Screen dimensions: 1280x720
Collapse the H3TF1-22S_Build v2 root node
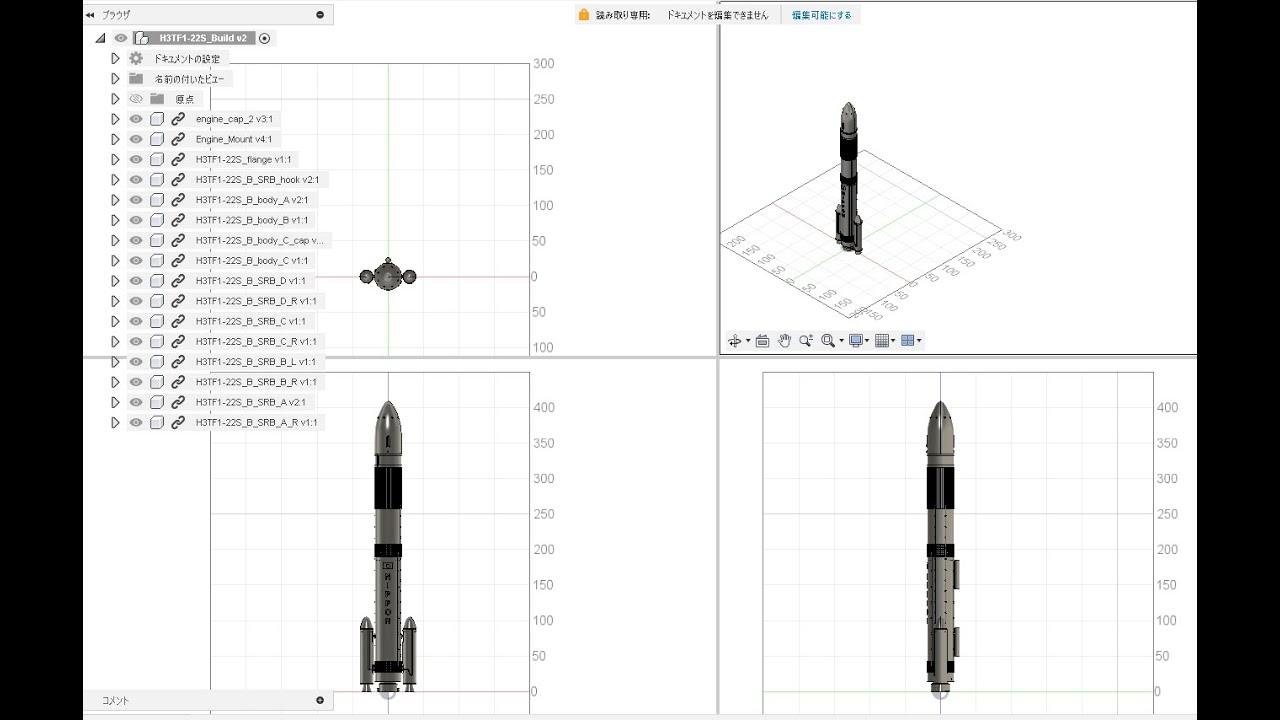100,38
